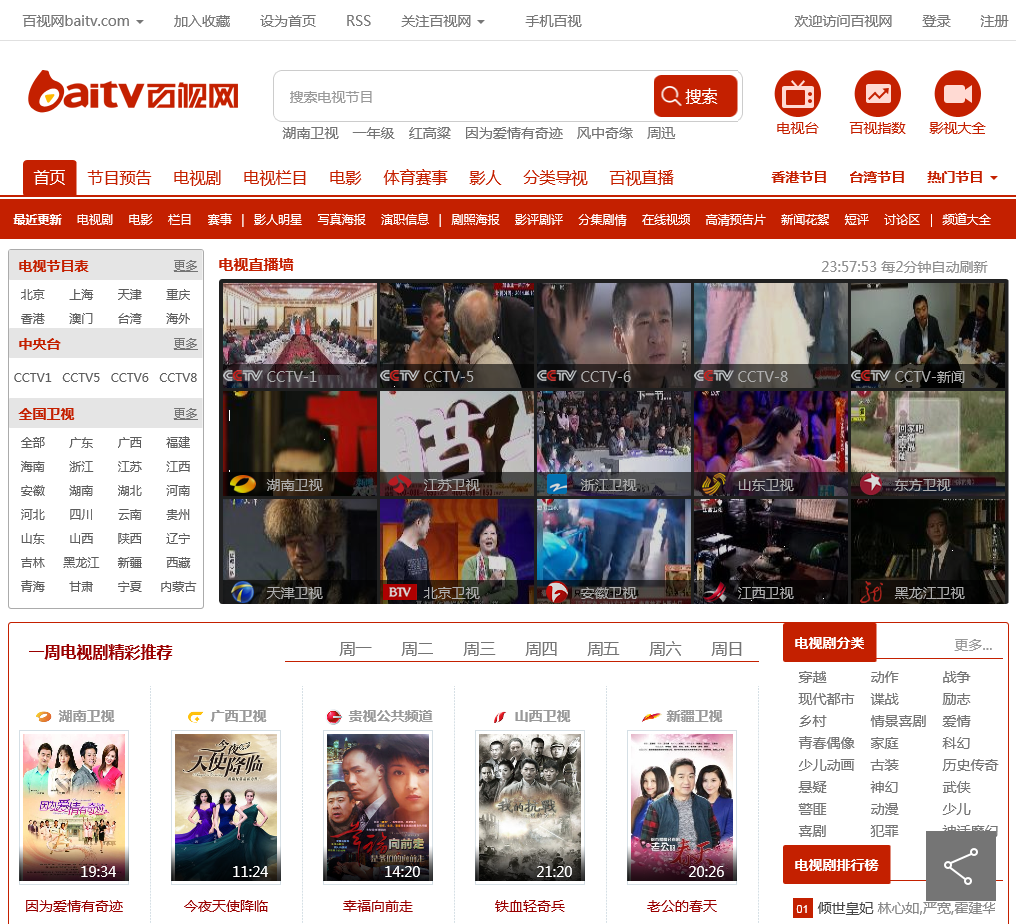Open the 天津卫视 live thumbnail
1016x924 pixels.
(300, 551)
